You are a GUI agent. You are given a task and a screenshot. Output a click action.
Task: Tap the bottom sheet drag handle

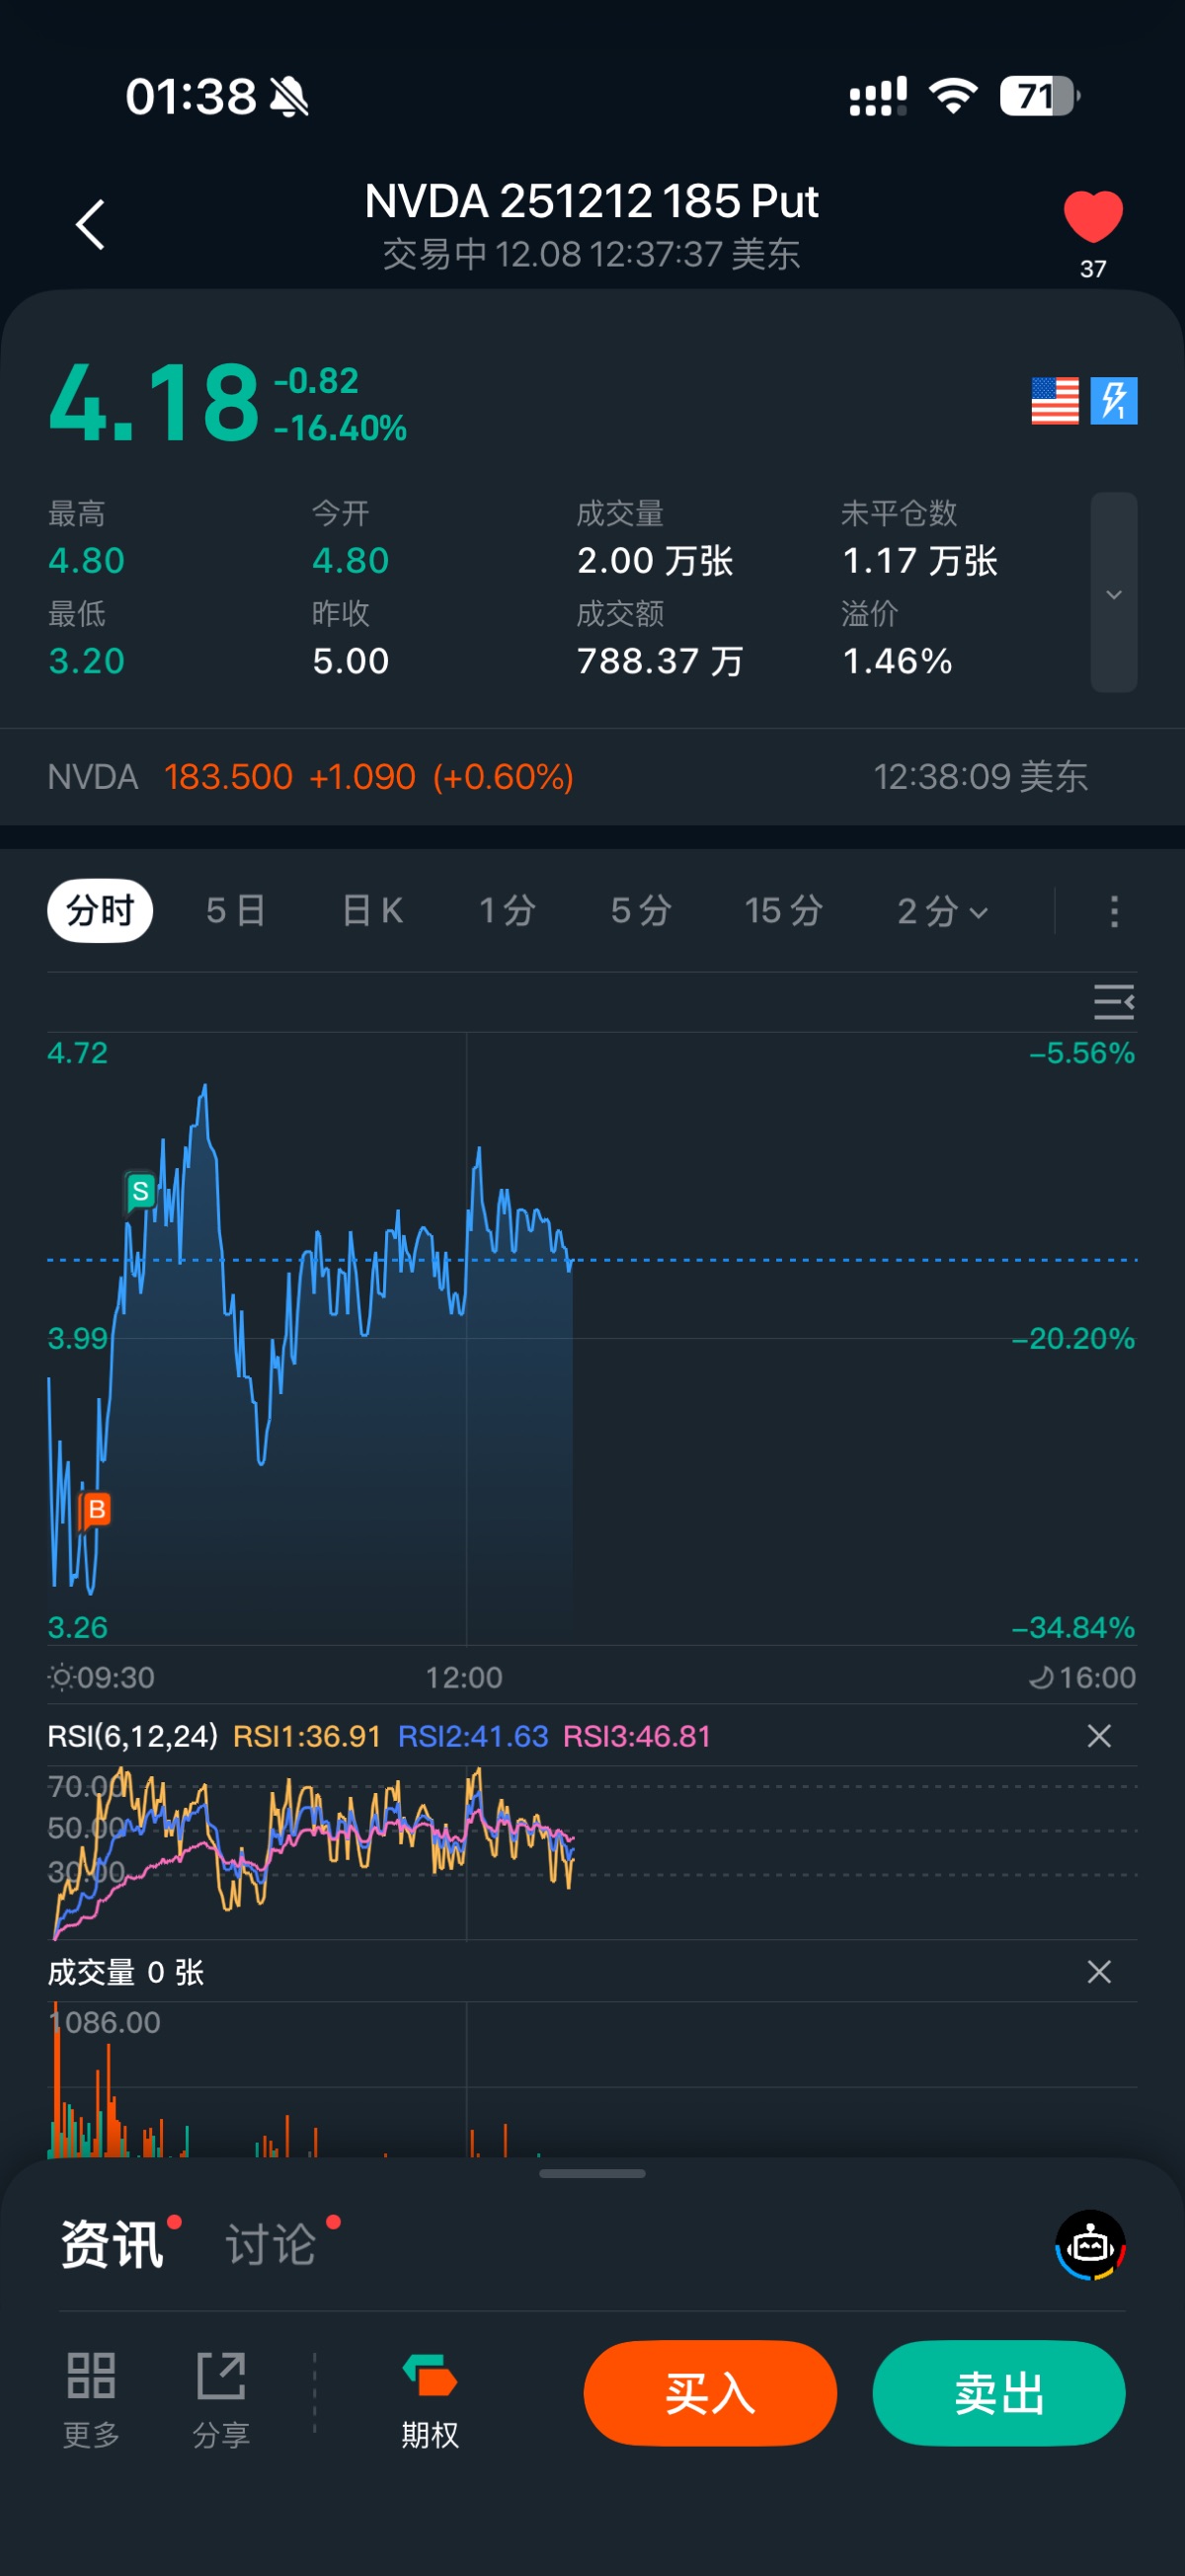pyautogui.click(x=592, y=2173)
